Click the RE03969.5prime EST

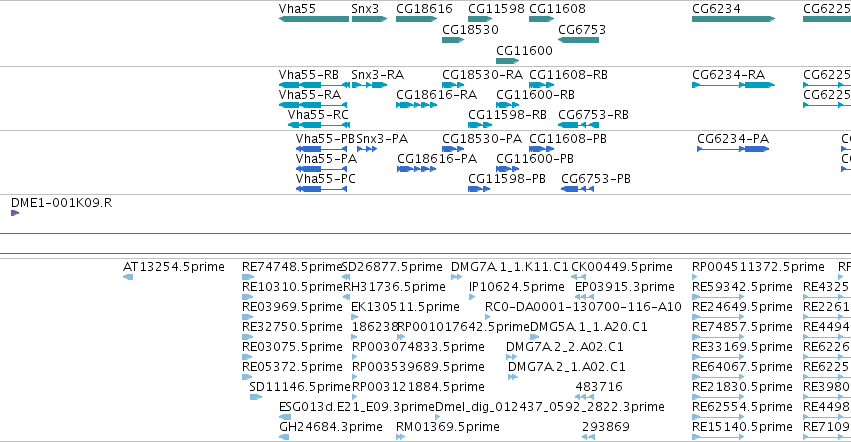248,317
